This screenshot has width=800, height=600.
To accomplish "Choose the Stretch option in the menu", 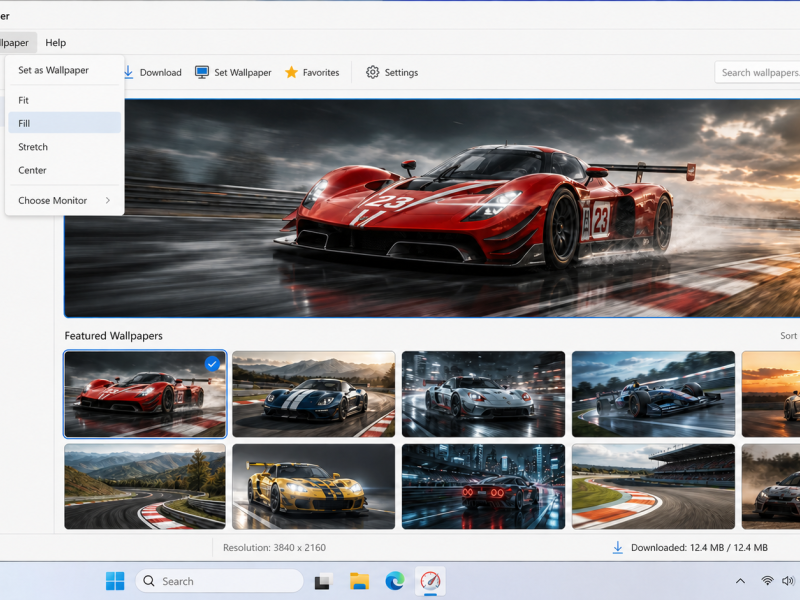I will (65, 147).
